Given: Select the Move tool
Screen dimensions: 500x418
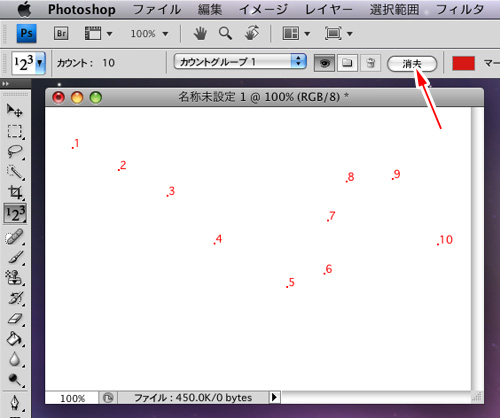Looking at the screenshot, I should [x=15, y=110].
